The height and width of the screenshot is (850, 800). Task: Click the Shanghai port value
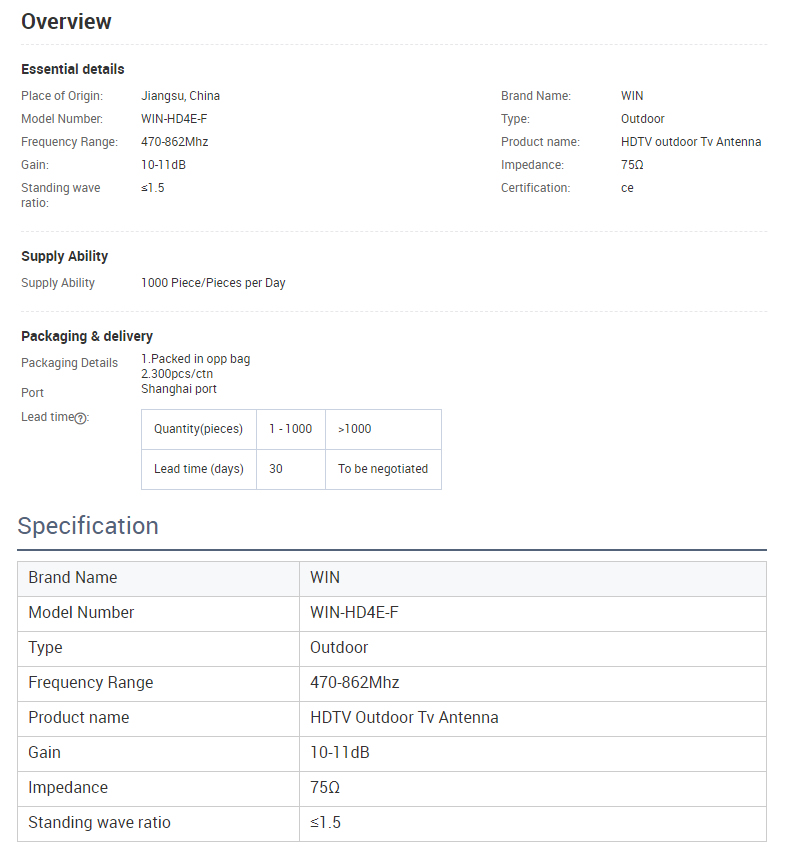coord(178,389)
